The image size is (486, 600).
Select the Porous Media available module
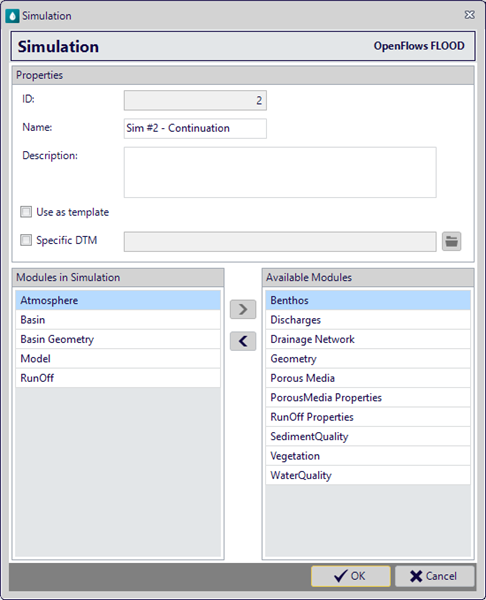click(x=368, y=378)
